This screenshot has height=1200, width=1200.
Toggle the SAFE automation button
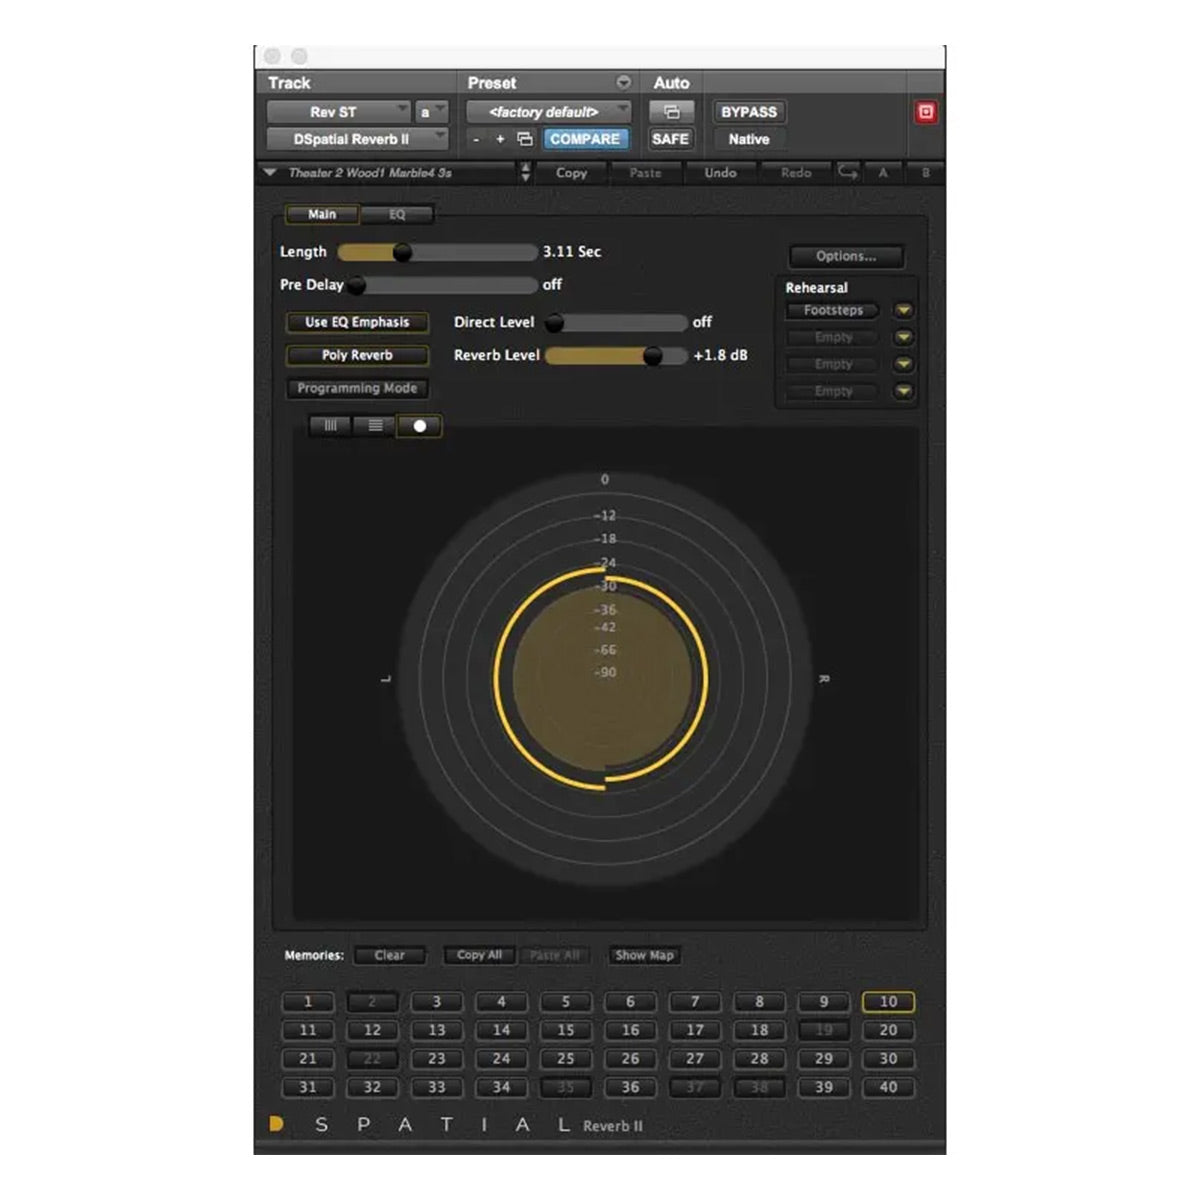671,140
